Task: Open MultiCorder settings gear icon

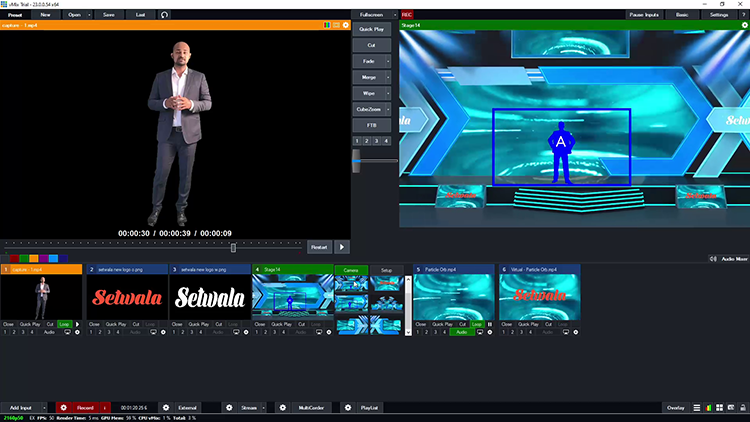Action: coord(283,408)
